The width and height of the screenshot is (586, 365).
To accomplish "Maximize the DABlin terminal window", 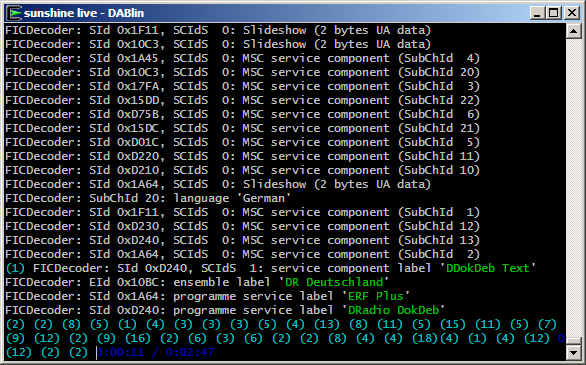I will [x=554, y=13].
